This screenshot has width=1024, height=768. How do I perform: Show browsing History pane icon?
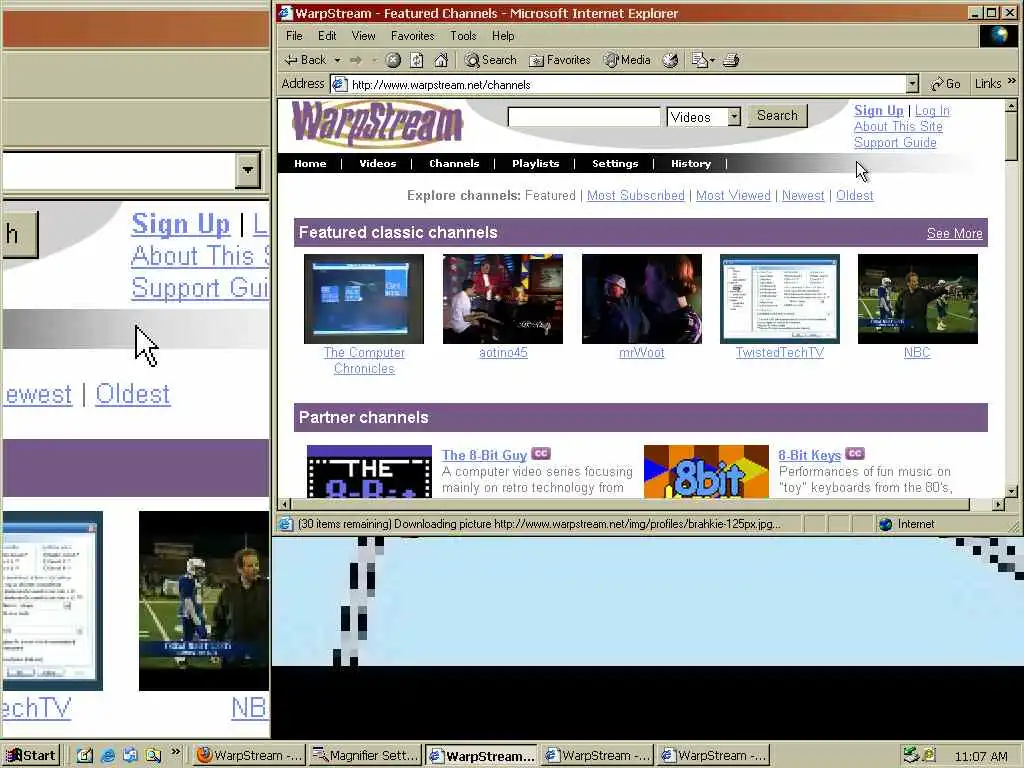(x=670, y=60)
